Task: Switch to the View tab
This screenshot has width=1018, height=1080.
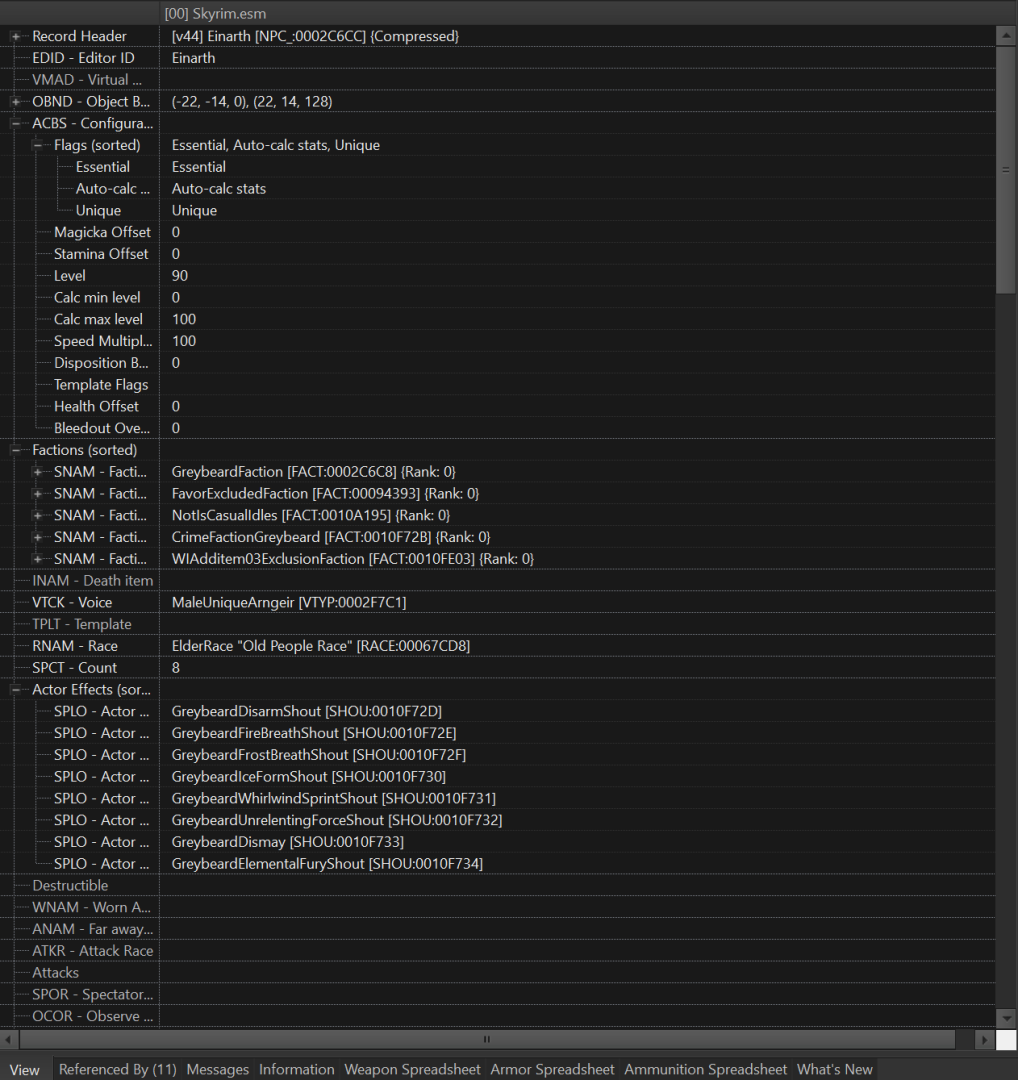Action: 25,1069
